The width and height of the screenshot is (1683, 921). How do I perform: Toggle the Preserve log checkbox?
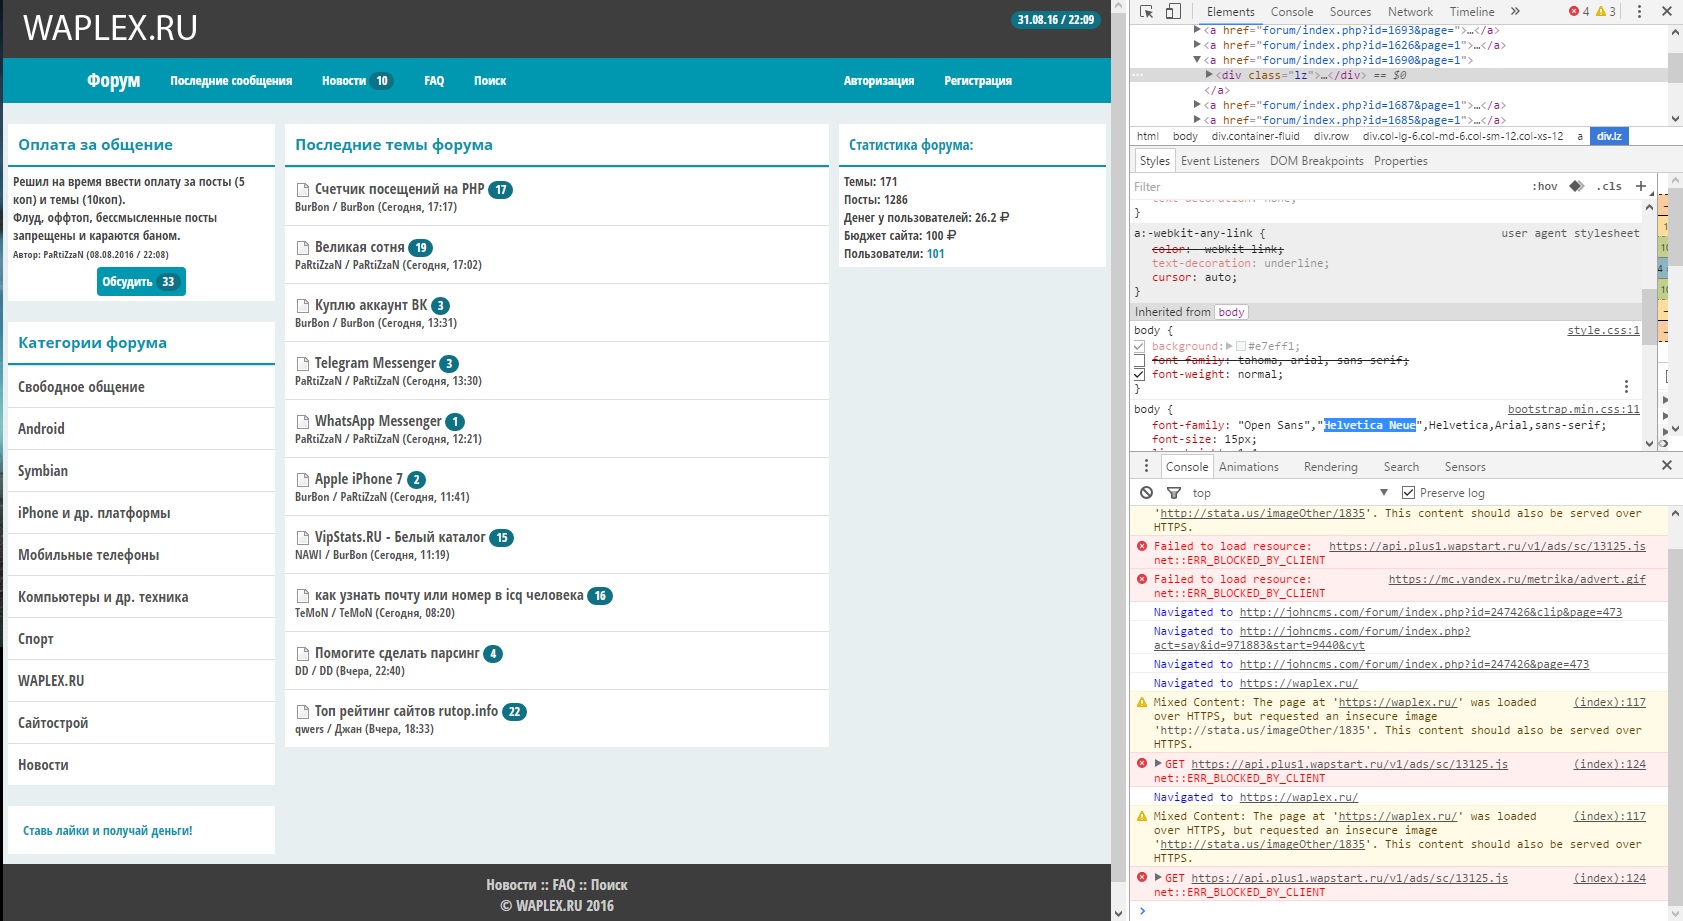(1408, 493)
